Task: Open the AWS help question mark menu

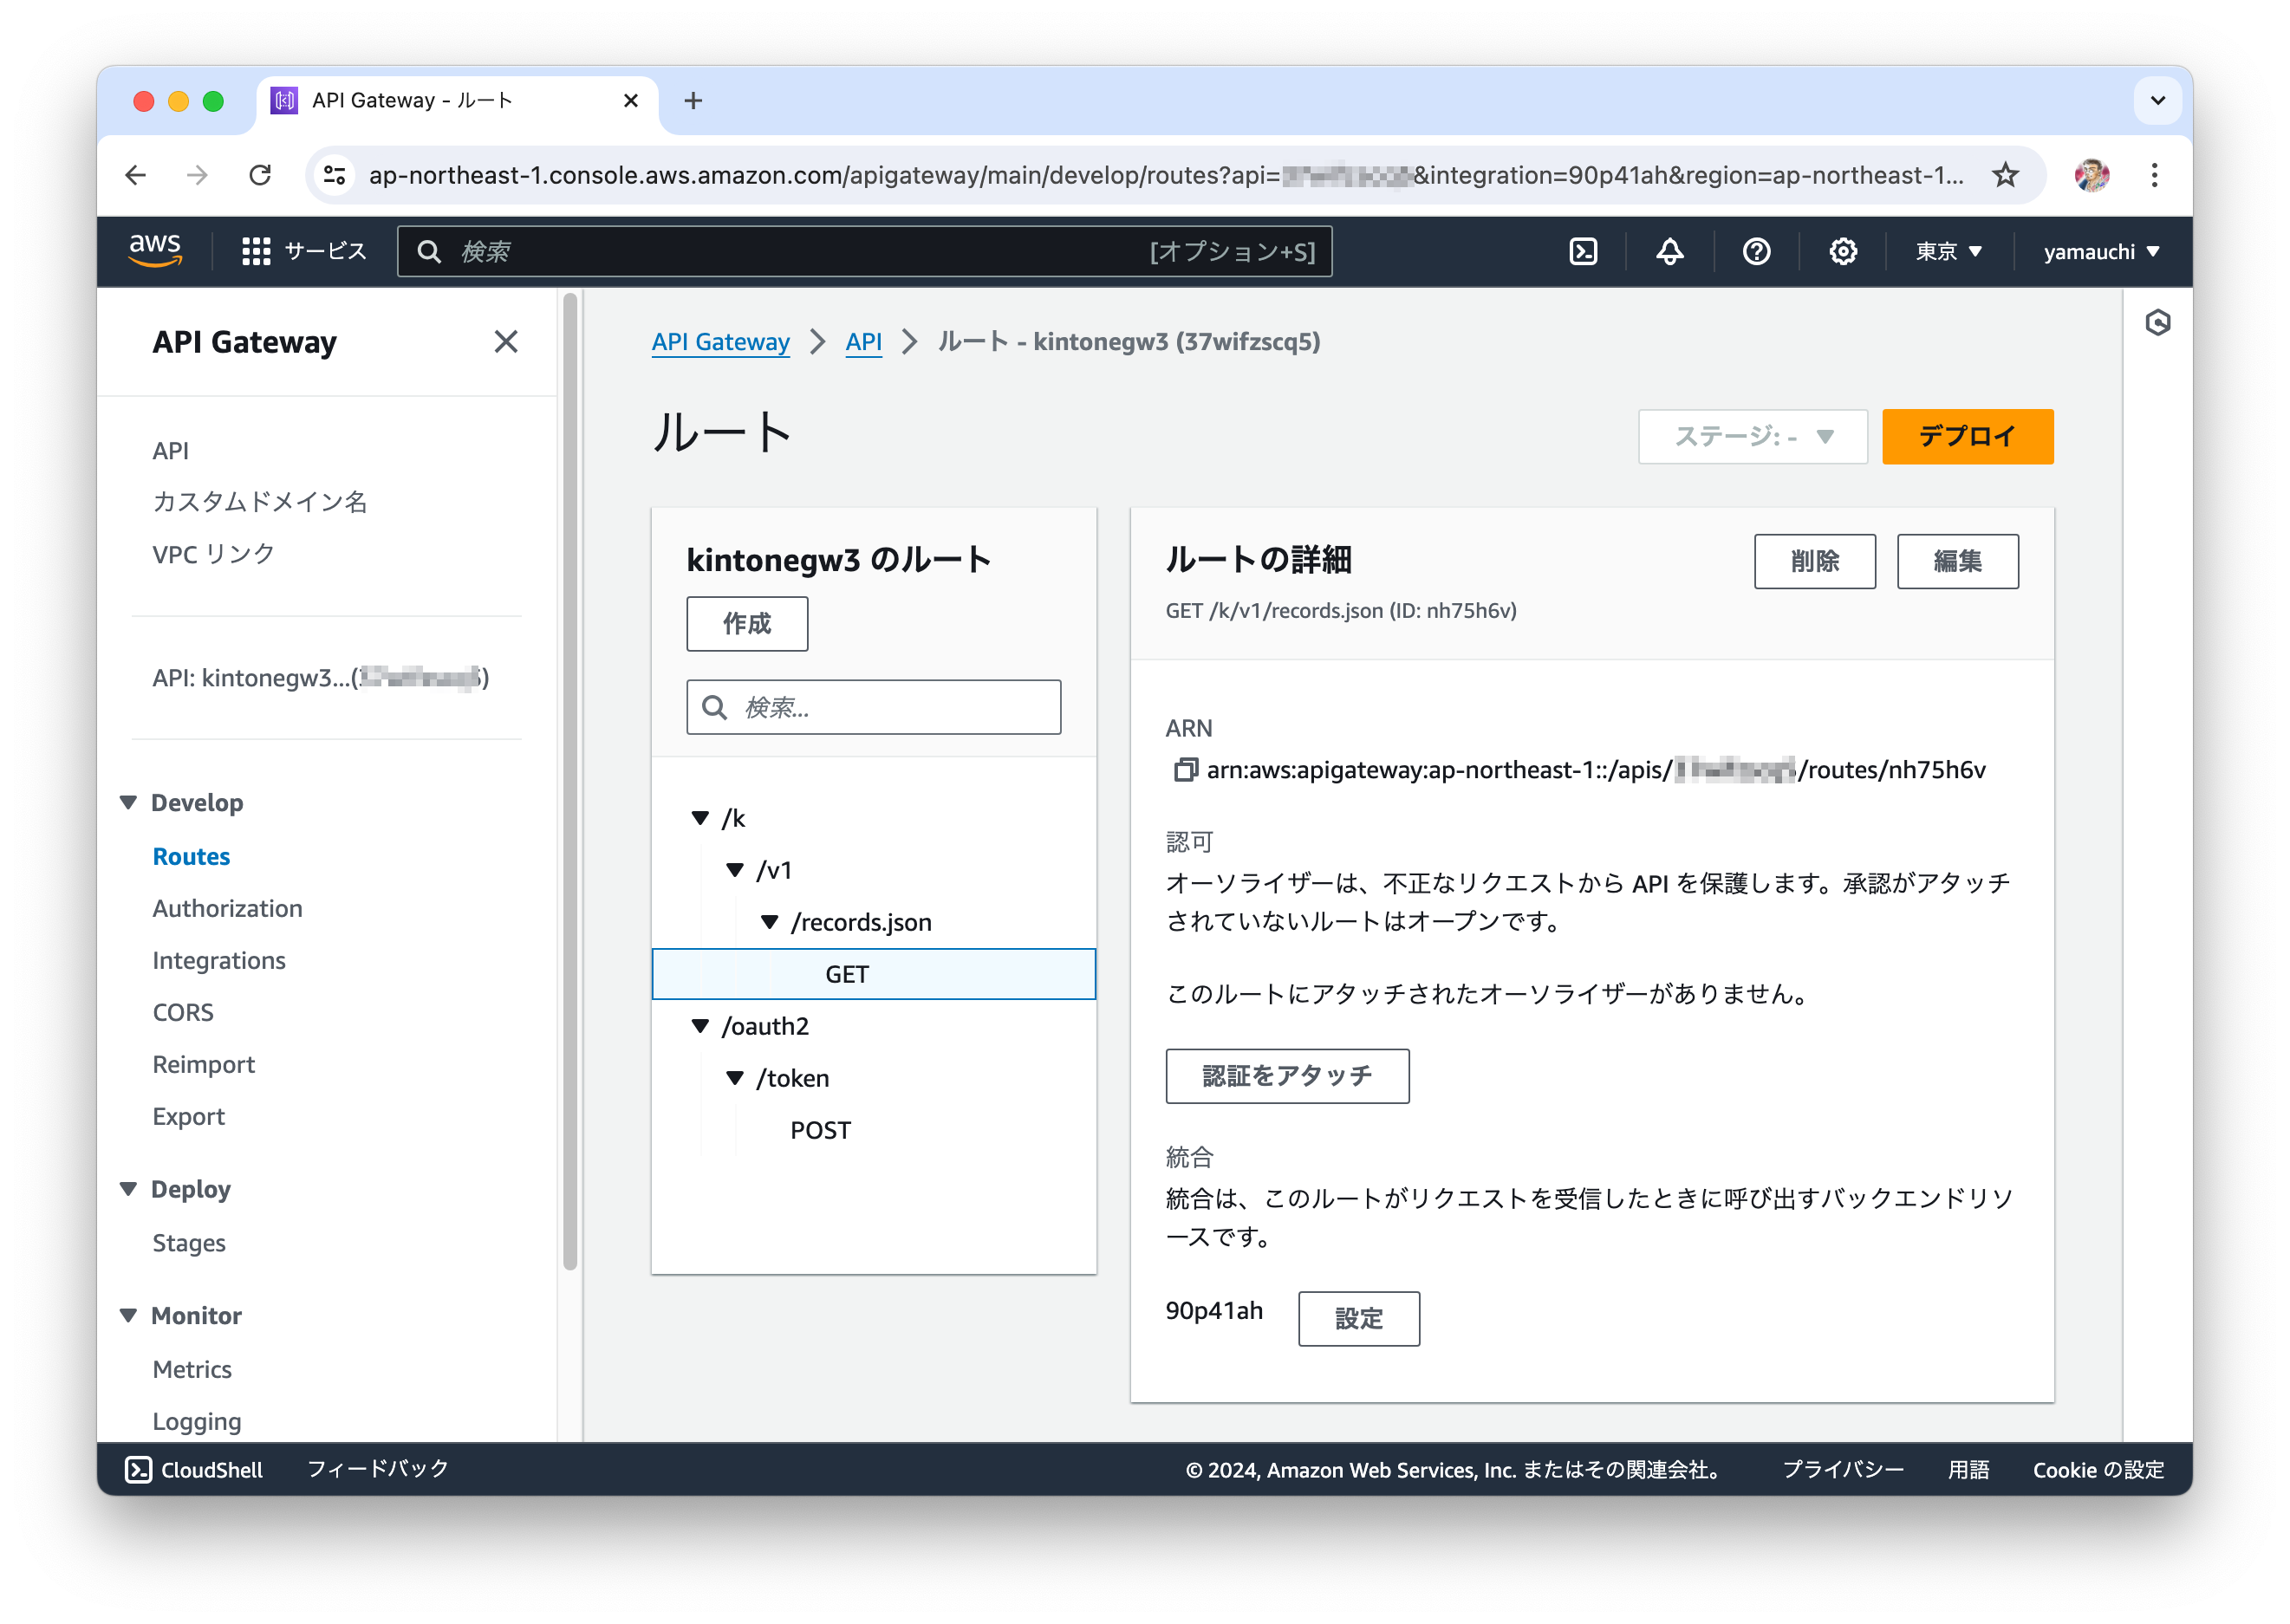Action: 1756,251
